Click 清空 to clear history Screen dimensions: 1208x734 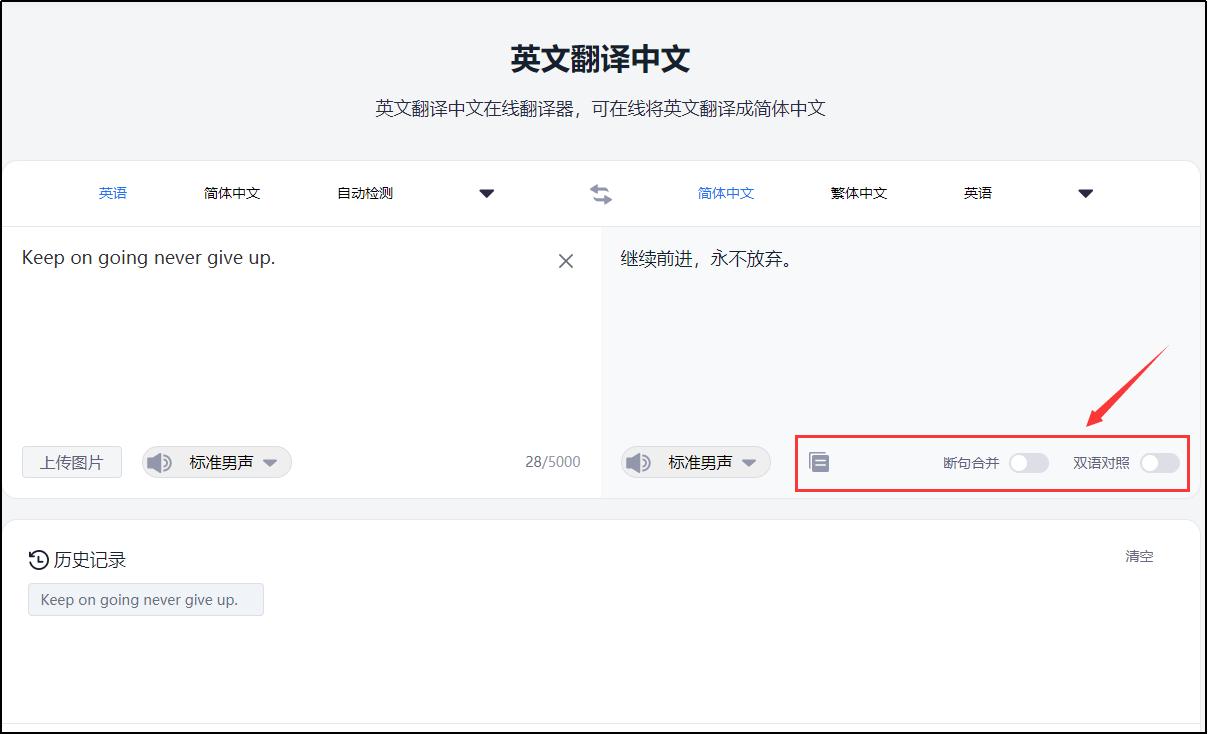click(x=1139, y=558)
